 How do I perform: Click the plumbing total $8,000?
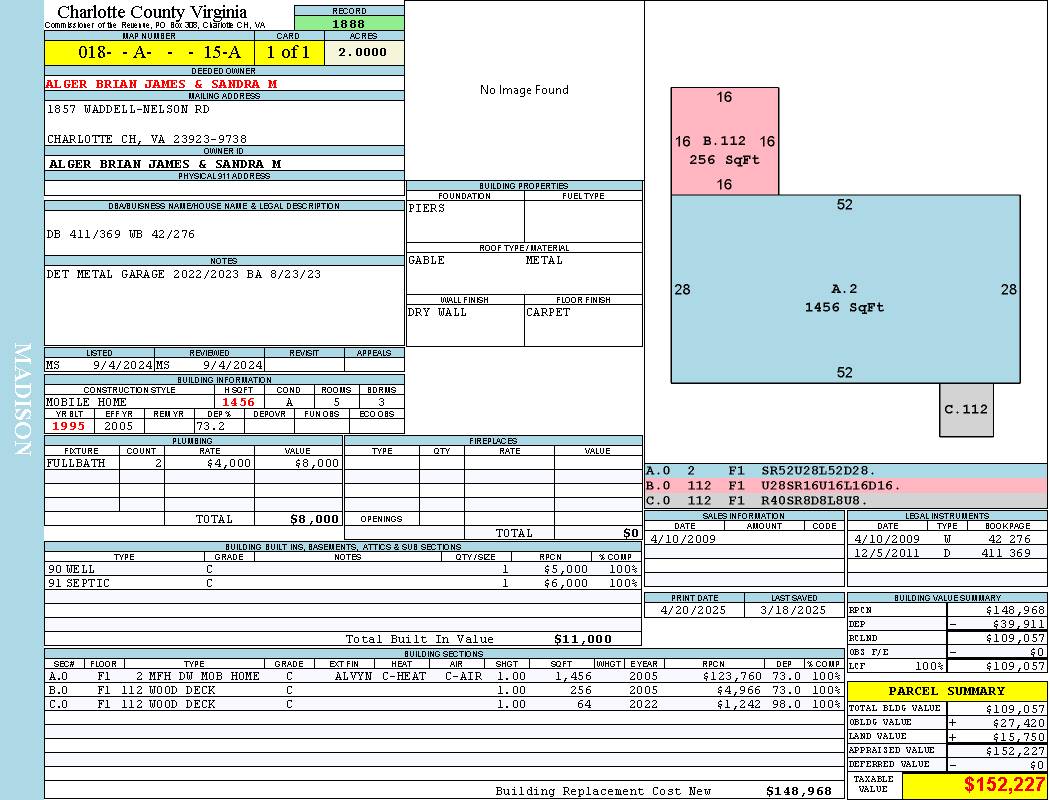click(314, 519)
